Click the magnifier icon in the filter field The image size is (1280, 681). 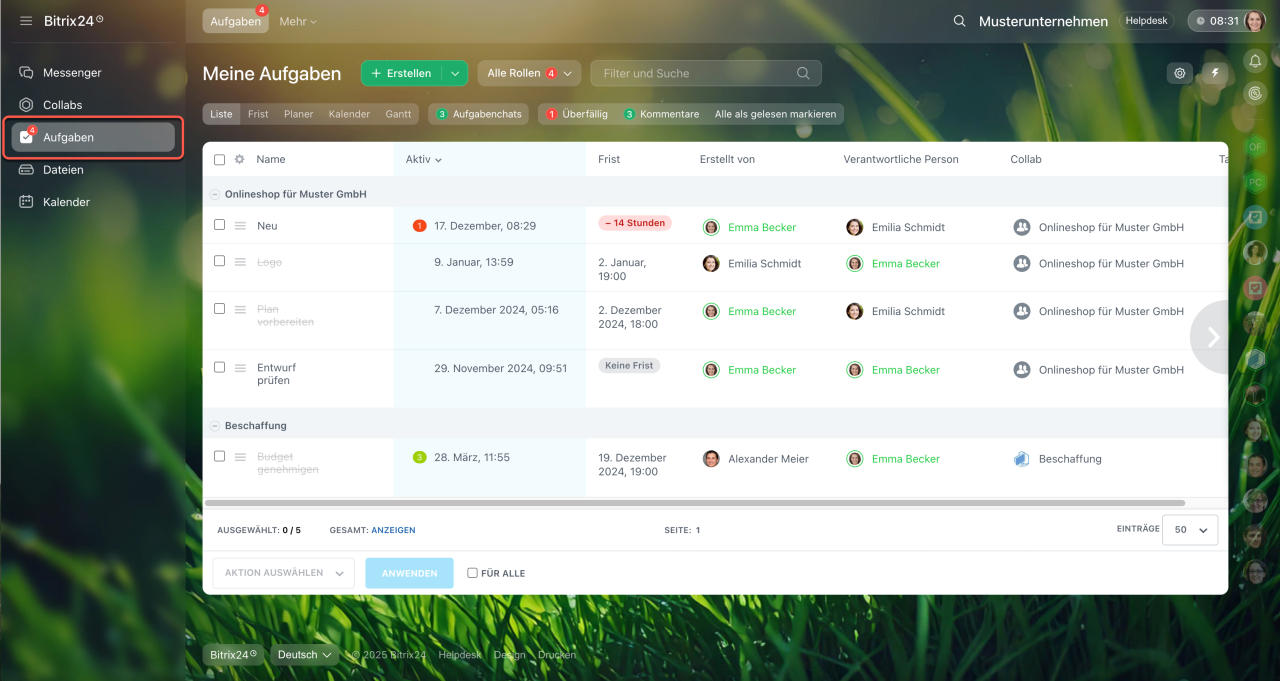pos(803,73)
